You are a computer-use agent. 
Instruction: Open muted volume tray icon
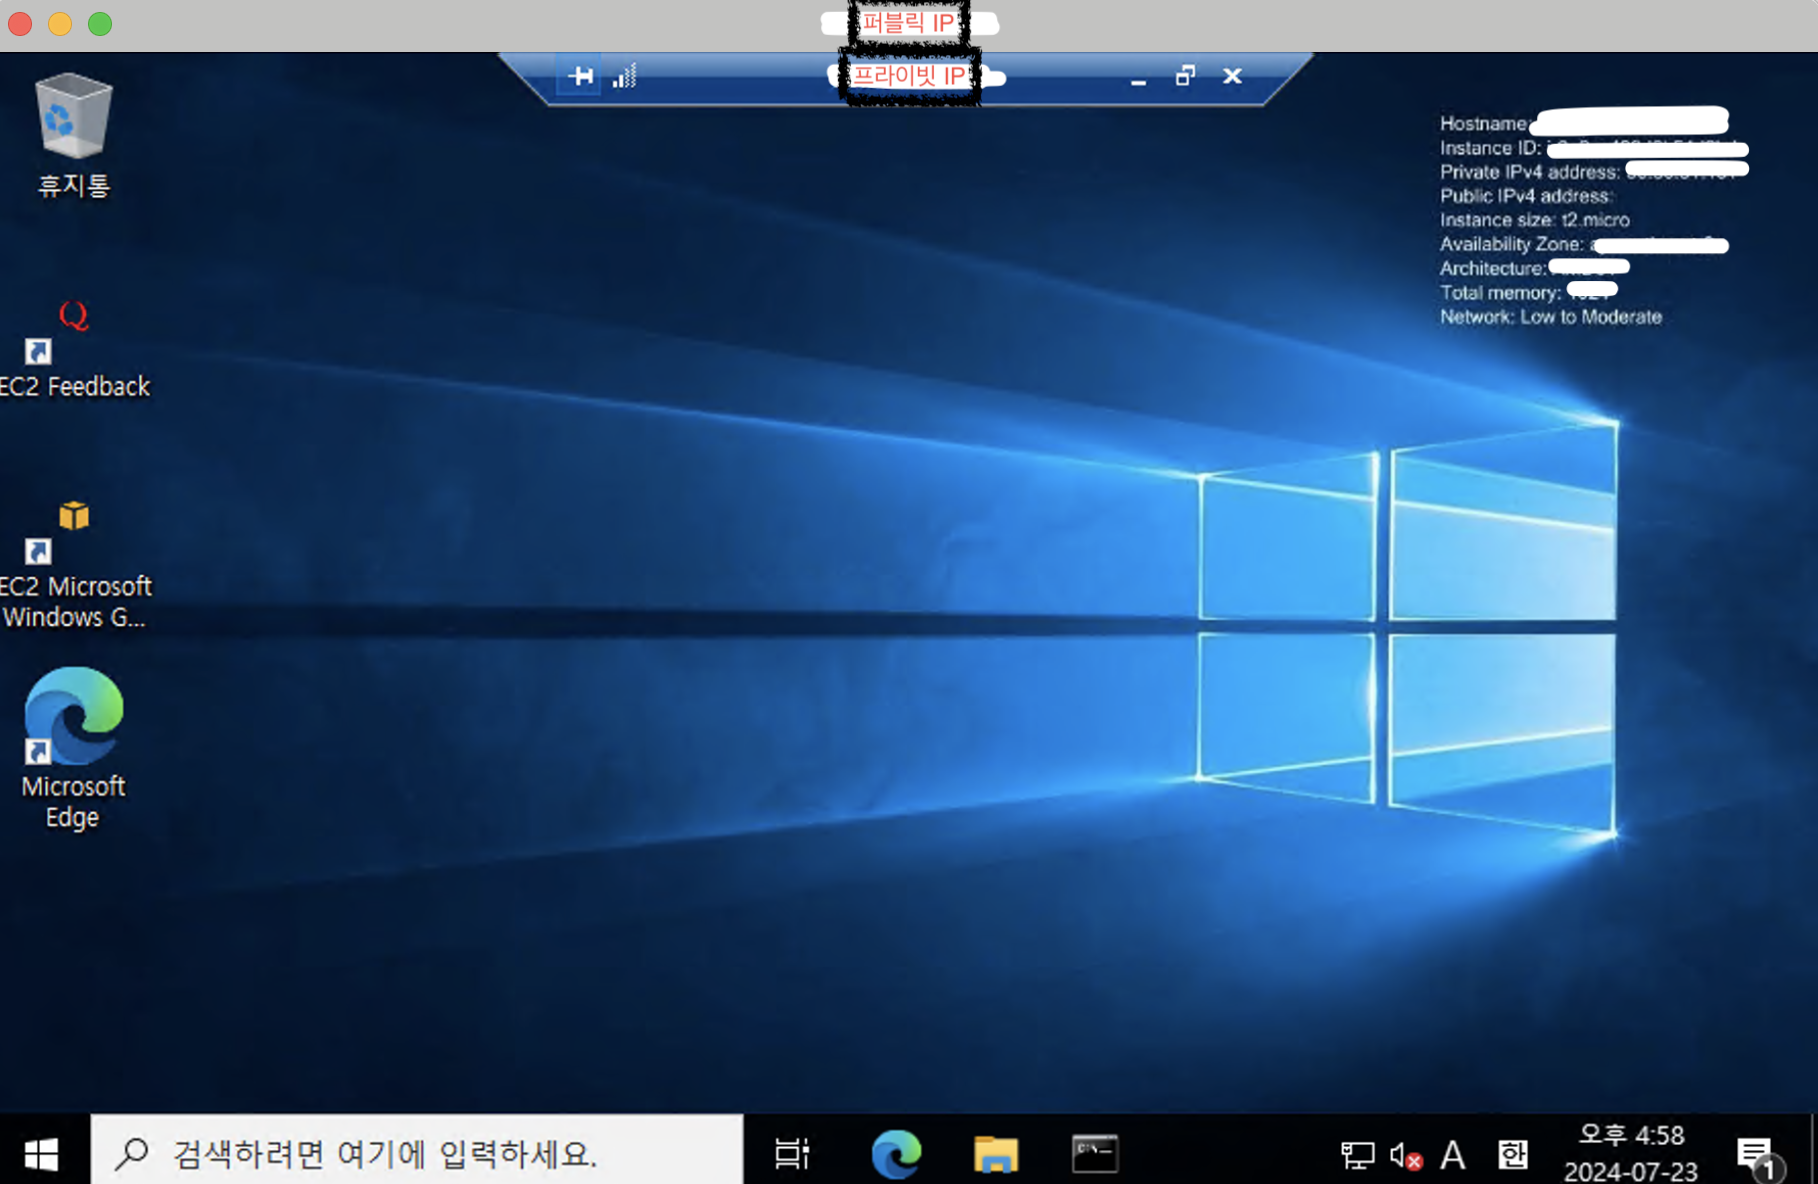1405,1156
